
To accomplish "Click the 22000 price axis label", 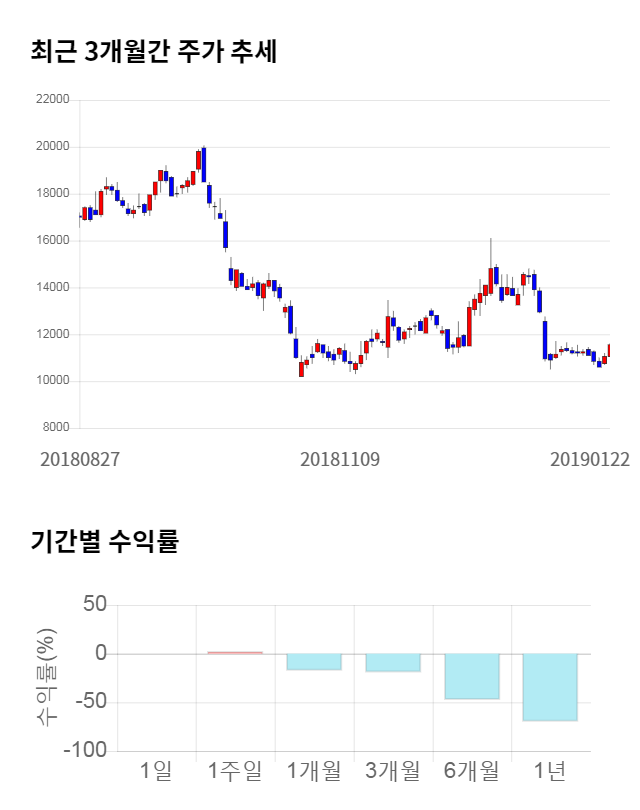I will pos(51,100).
